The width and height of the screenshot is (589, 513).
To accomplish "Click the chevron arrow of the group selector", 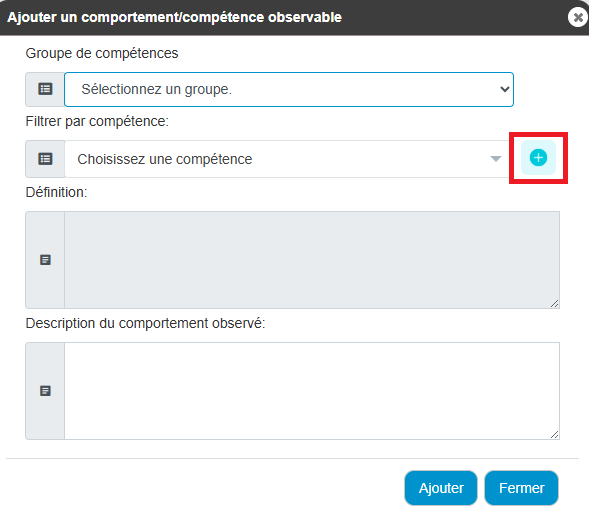I will pyautogui.click(x=504, y=89).
